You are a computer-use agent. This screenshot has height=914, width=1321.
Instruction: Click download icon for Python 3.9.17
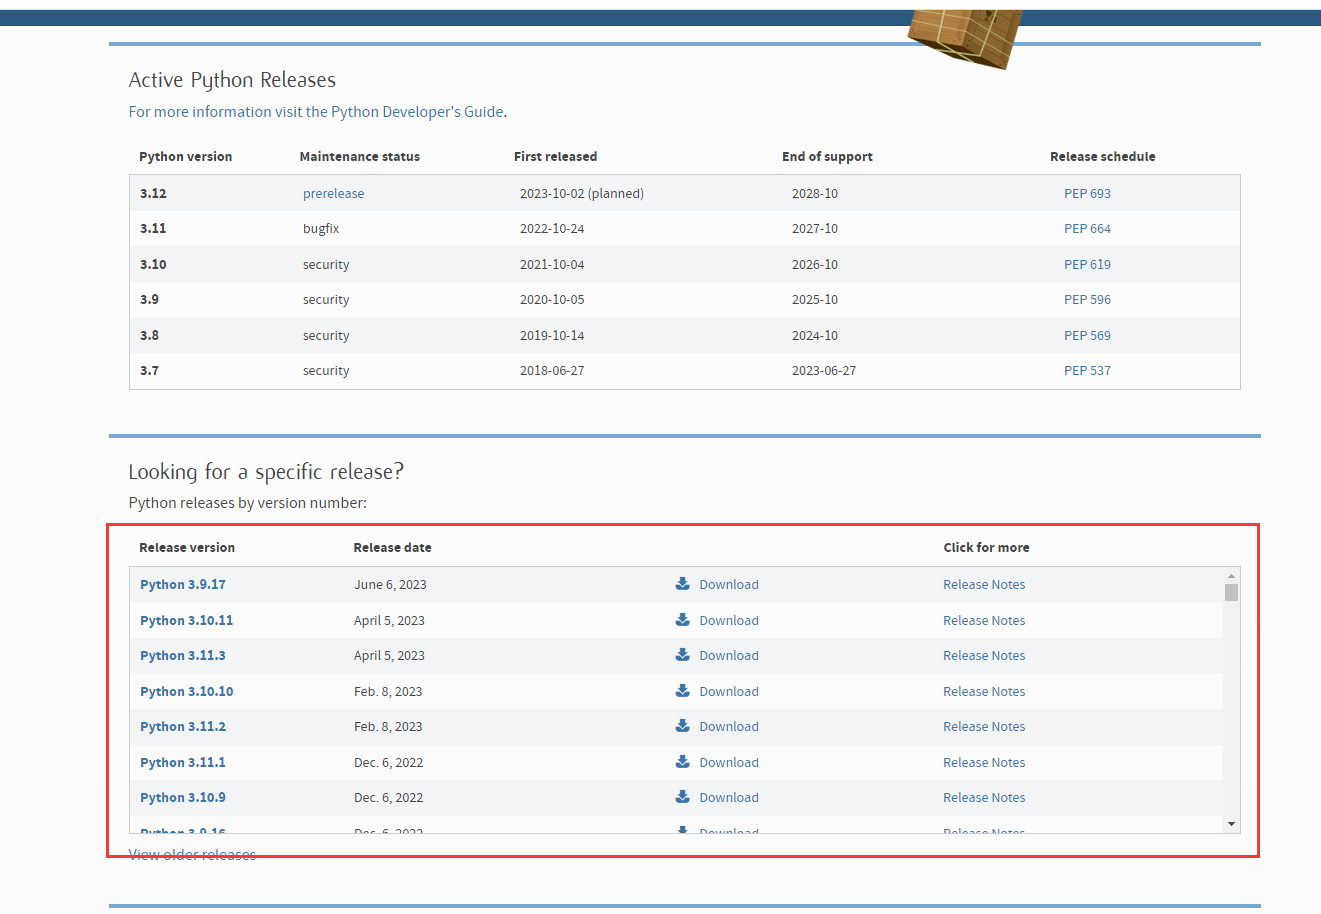pyautogui.click(x=683, y=584)
